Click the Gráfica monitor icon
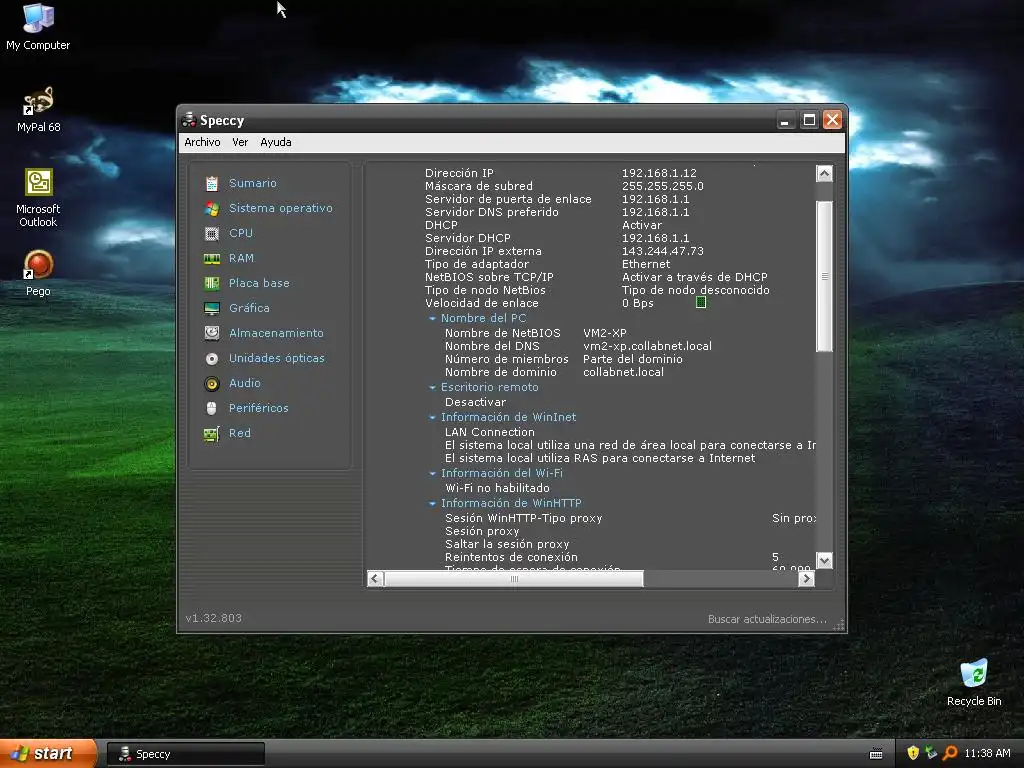The height and width of the screenshot is (768, 1024). (x=212, y=308)
